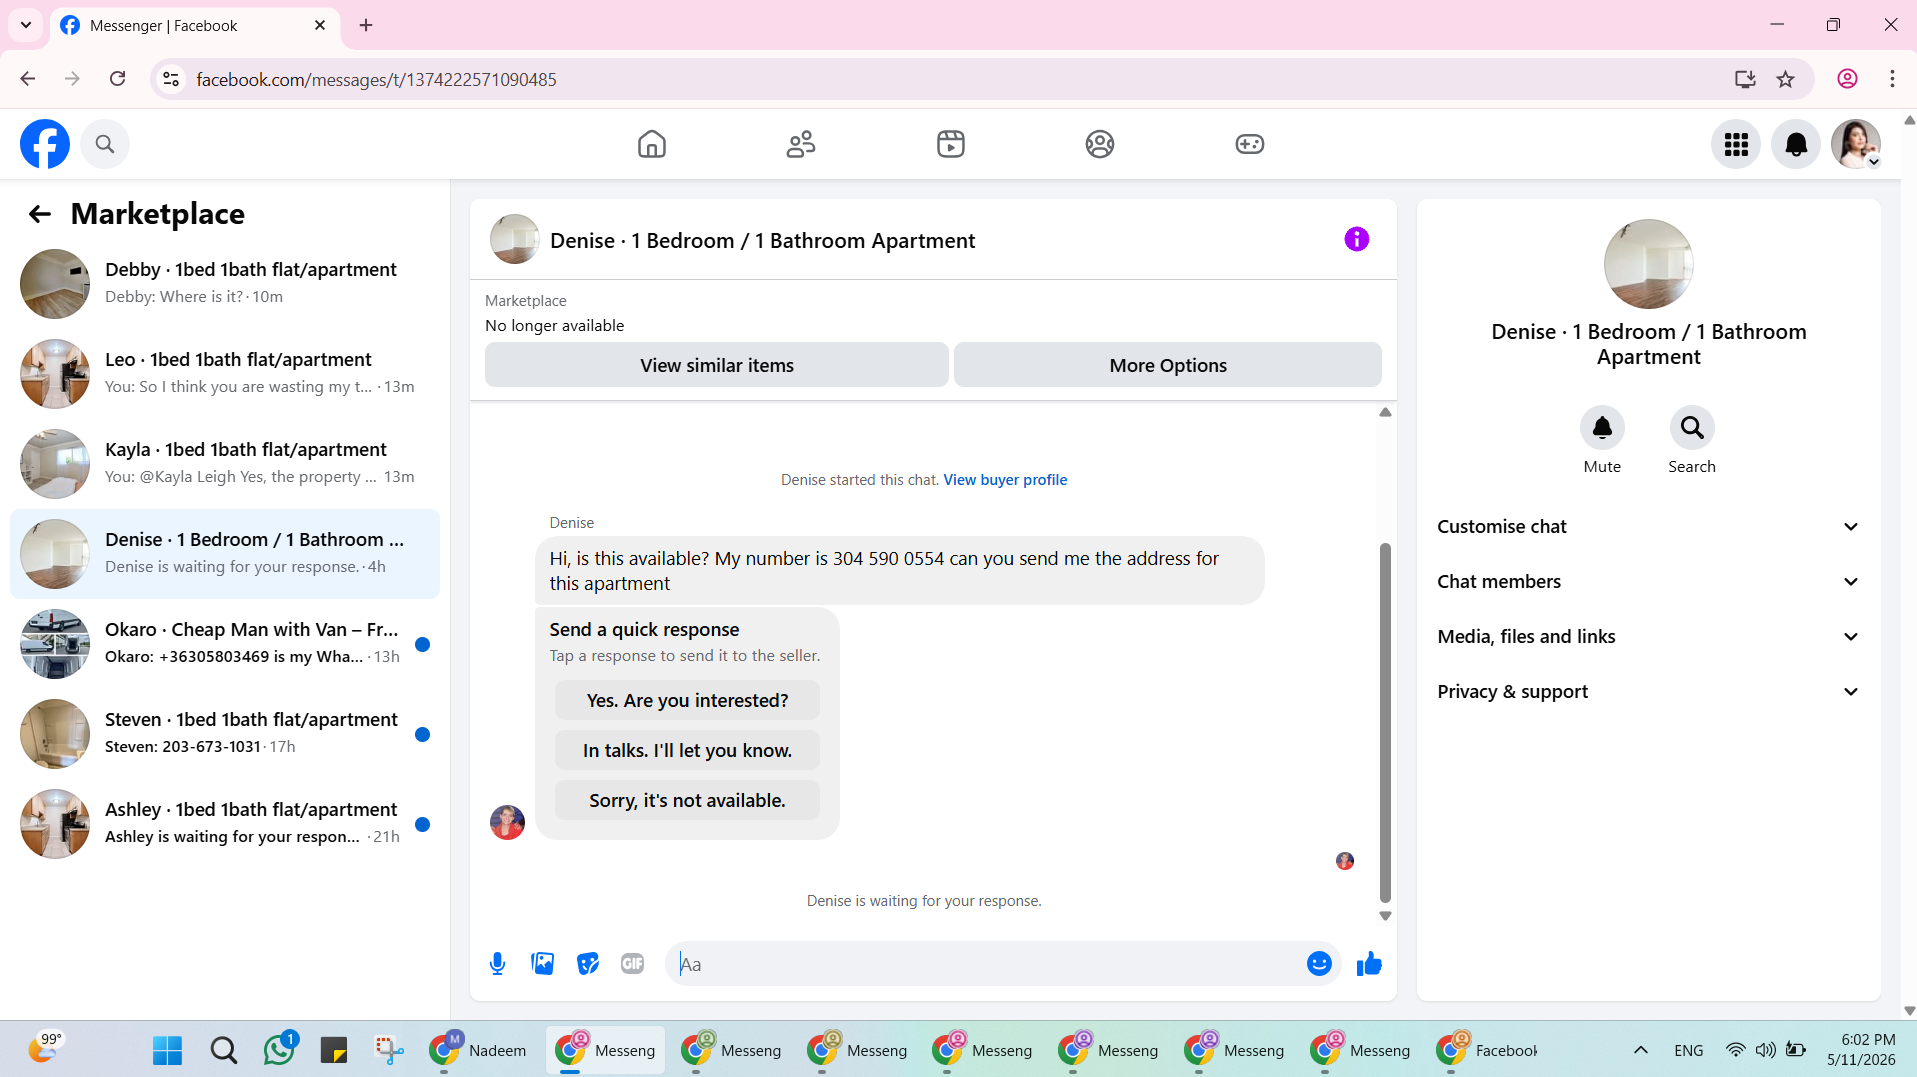Search in conversation with the magnifier button
This screenshot has height=1077, width=1917.
tap(1692, 428)
